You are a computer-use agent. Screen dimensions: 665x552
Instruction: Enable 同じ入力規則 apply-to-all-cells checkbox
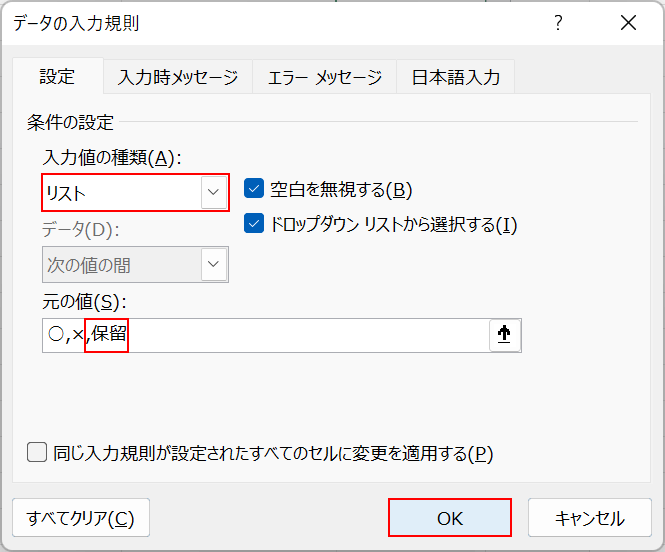(37, 452)
